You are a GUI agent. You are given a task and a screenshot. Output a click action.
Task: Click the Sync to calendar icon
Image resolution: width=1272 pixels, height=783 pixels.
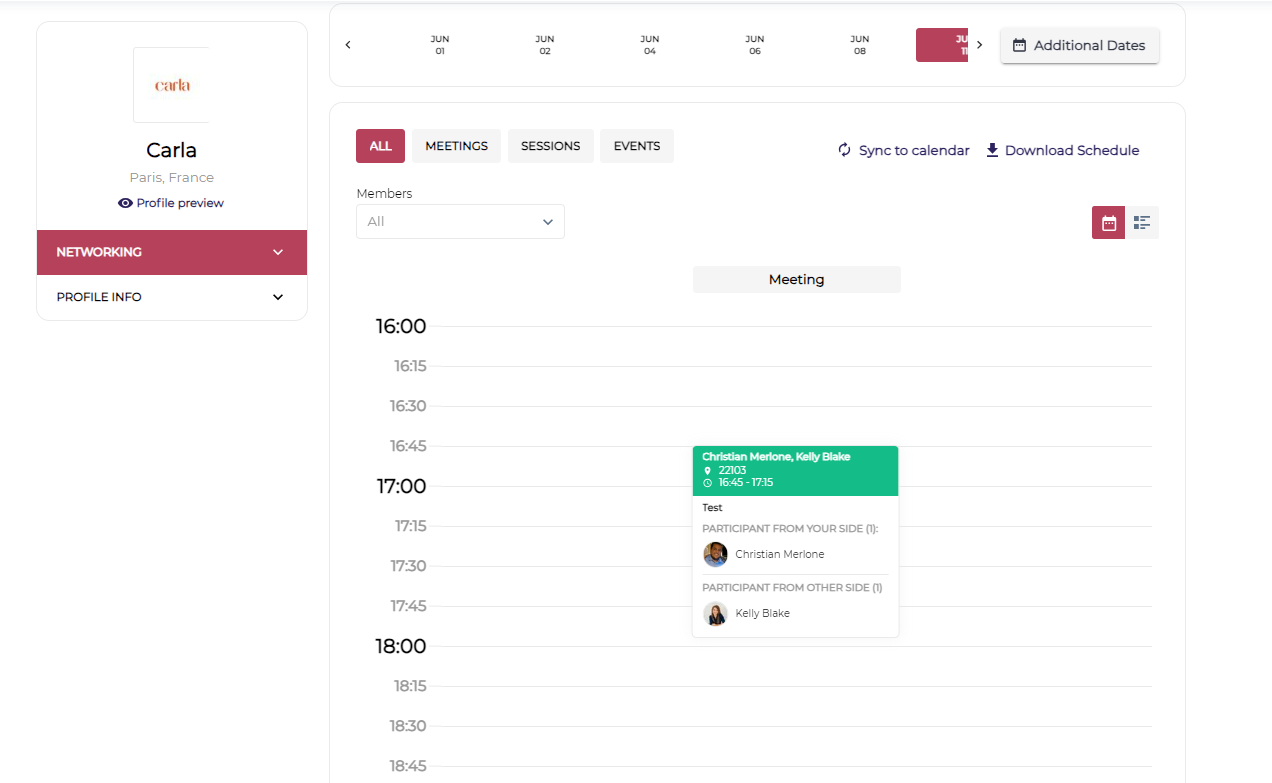pyautogui.click(x=845, y=150)
